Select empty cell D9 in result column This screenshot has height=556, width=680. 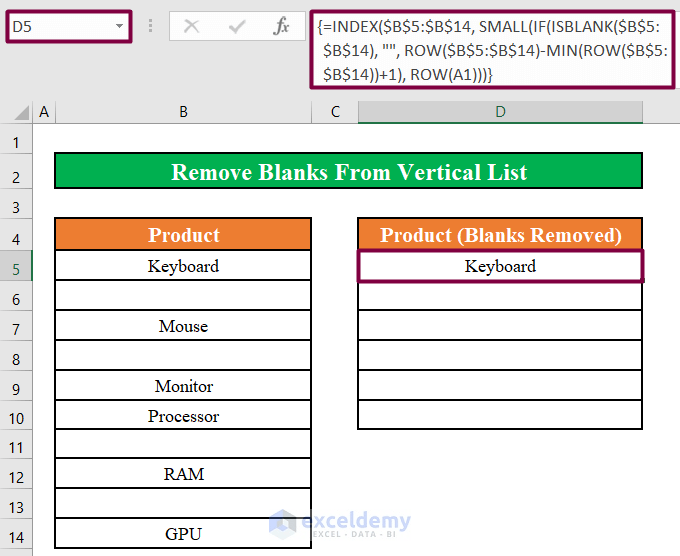click(x=500, y=385)
